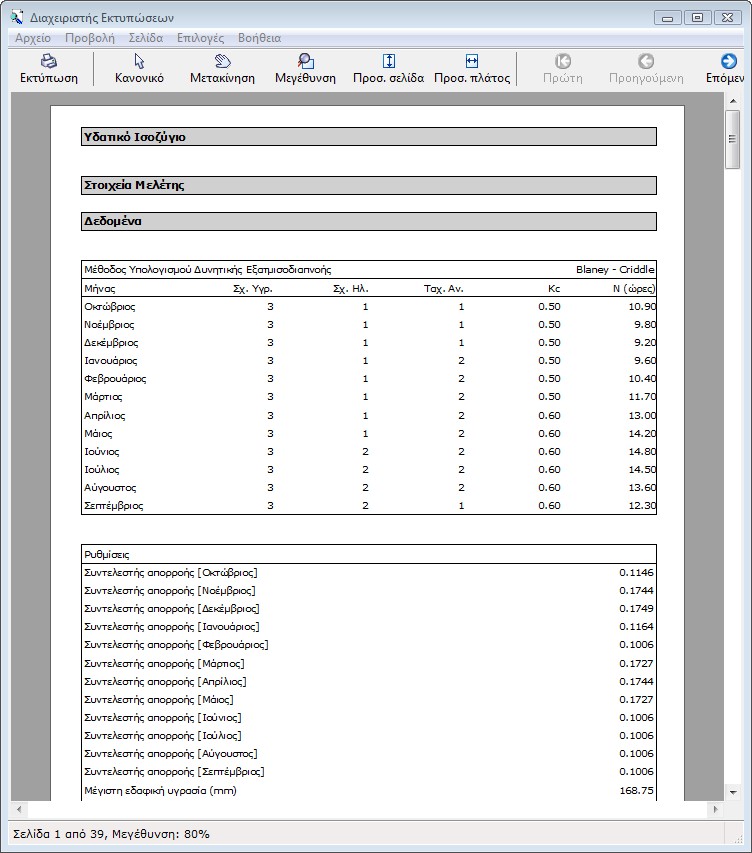This screenshot has height=853, width=752.
Task: Click the Εκτύπωση printer icon
Action: [x=48, y=62]
